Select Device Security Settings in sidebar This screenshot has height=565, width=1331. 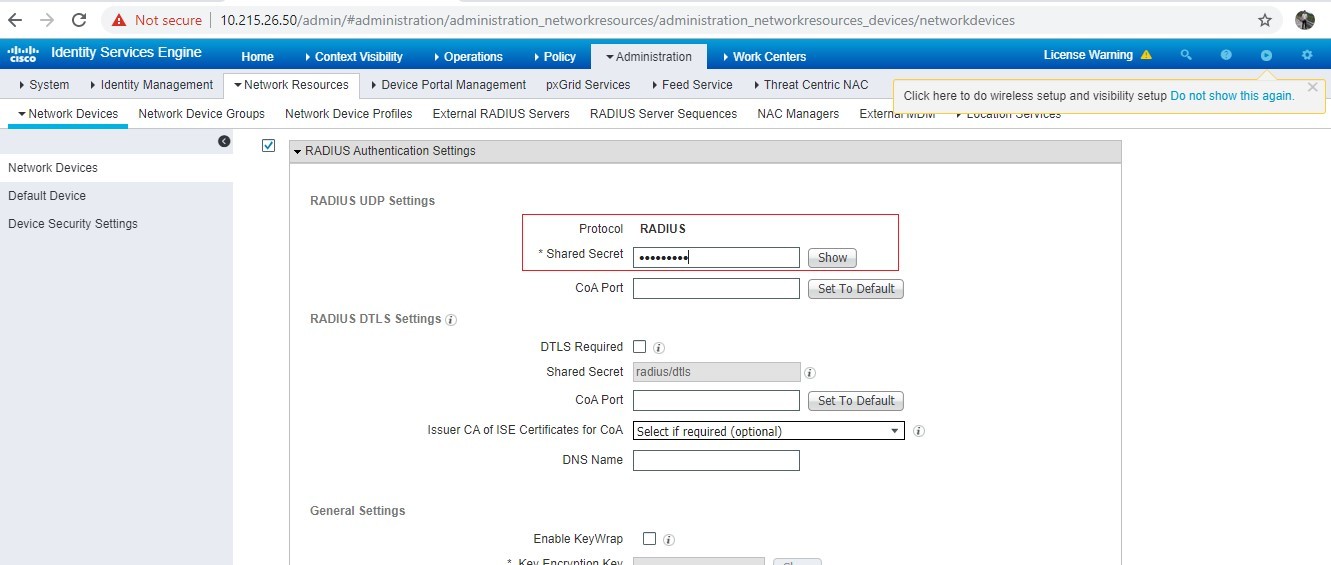[x=73, y=224]
